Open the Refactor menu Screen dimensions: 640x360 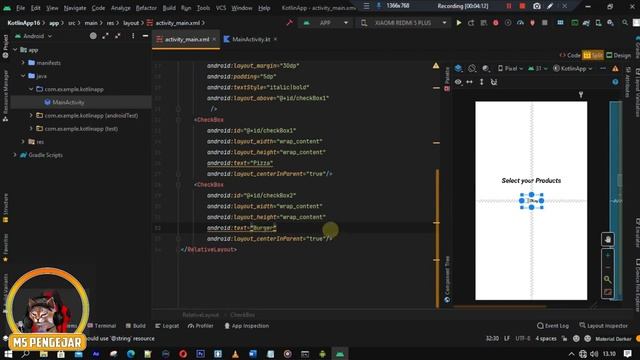[146, 8]
